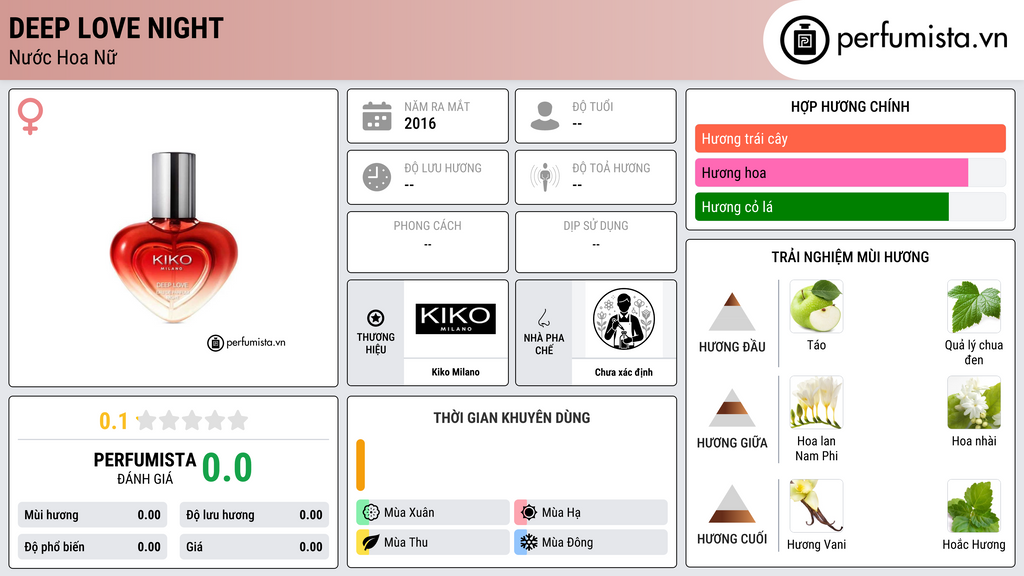Image resolution: width=1024 pixels, height=576 pixels.
Task: Select the Mùa Thu season chip
Action: pos(433,542)
